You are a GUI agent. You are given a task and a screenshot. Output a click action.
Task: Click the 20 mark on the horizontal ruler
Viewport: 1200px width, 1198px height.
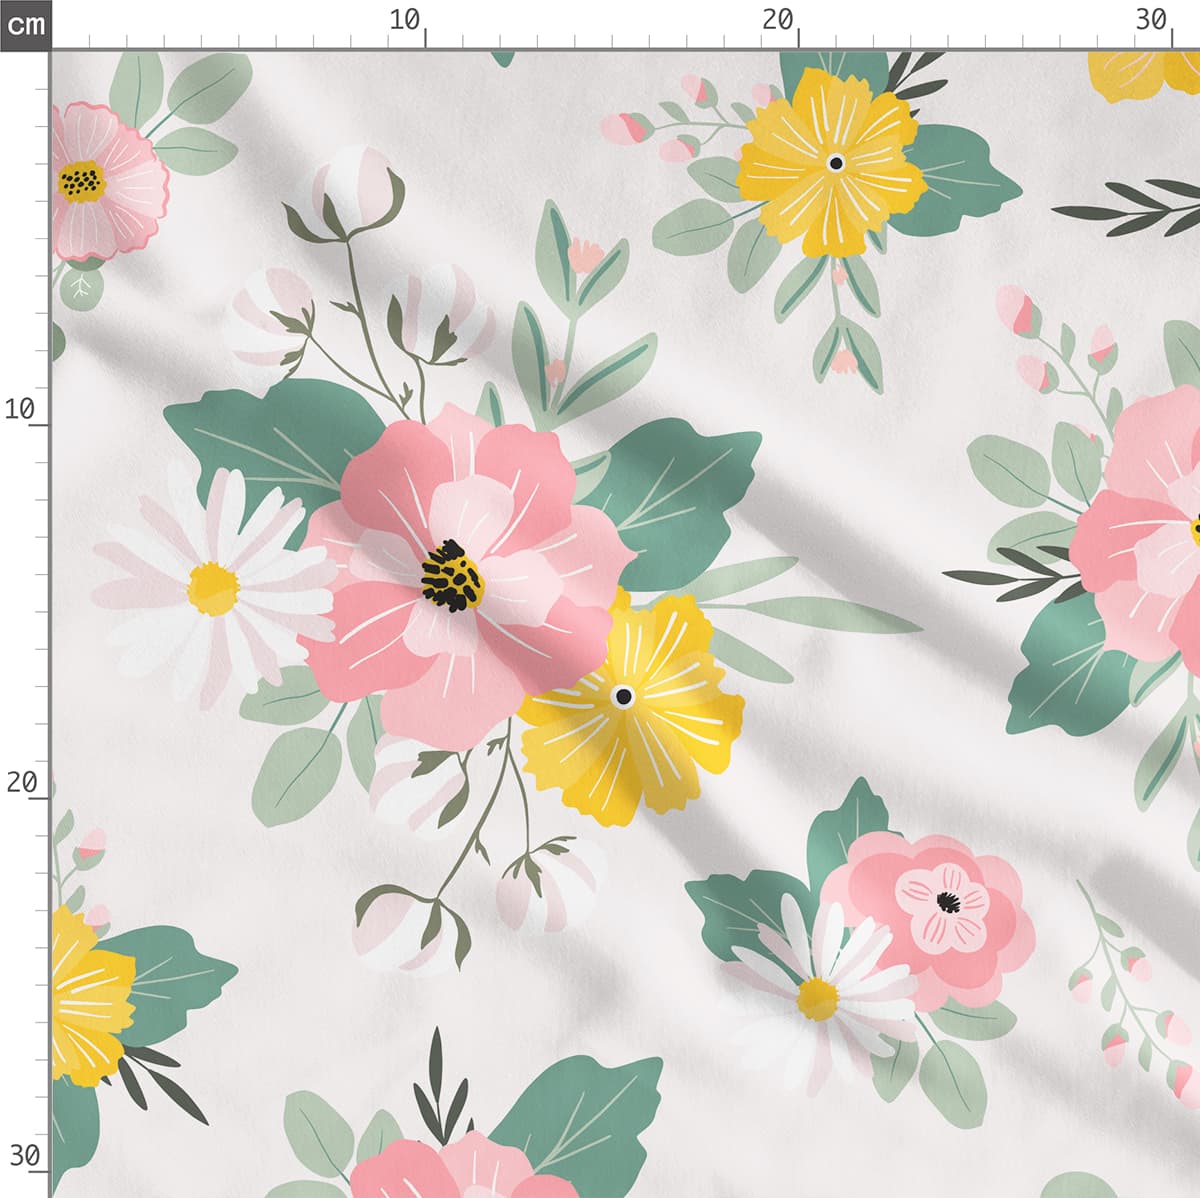pos(778,20)
